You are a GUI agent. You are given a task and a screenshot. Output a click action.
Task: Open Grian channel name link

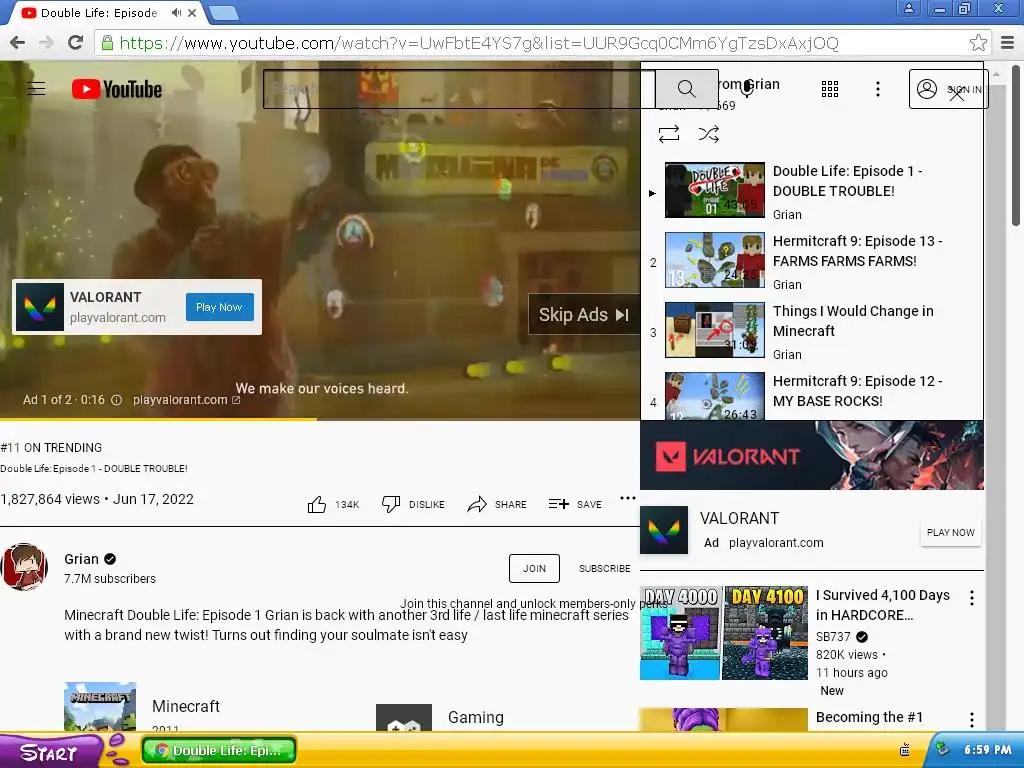(x=82, y=559)
